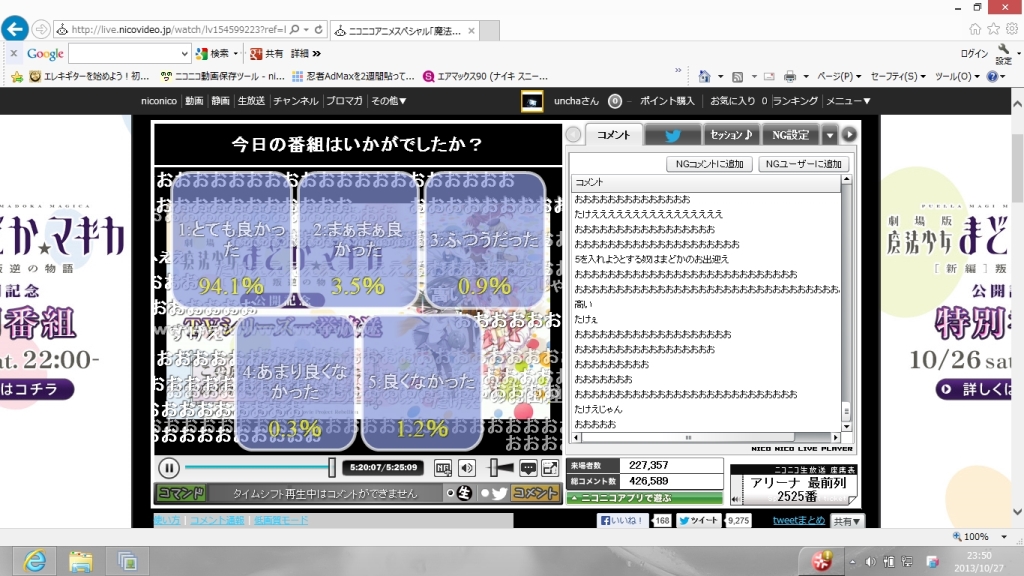Toggle comment display speech bubble icon

pos(528,468)
